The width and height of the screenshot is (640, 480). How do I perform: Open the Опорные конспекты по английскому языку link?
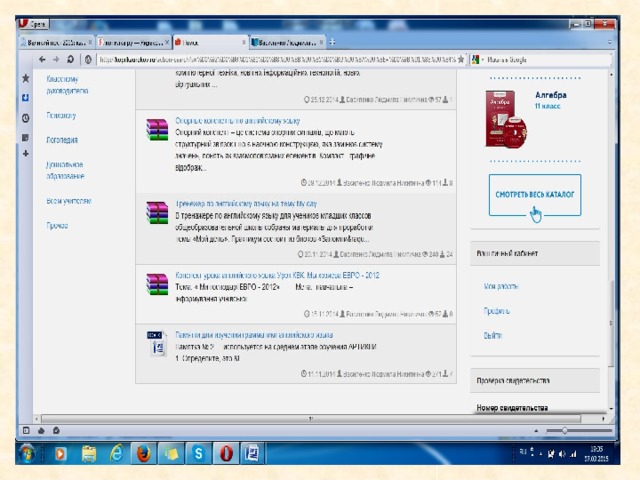(x=238, y=121)
